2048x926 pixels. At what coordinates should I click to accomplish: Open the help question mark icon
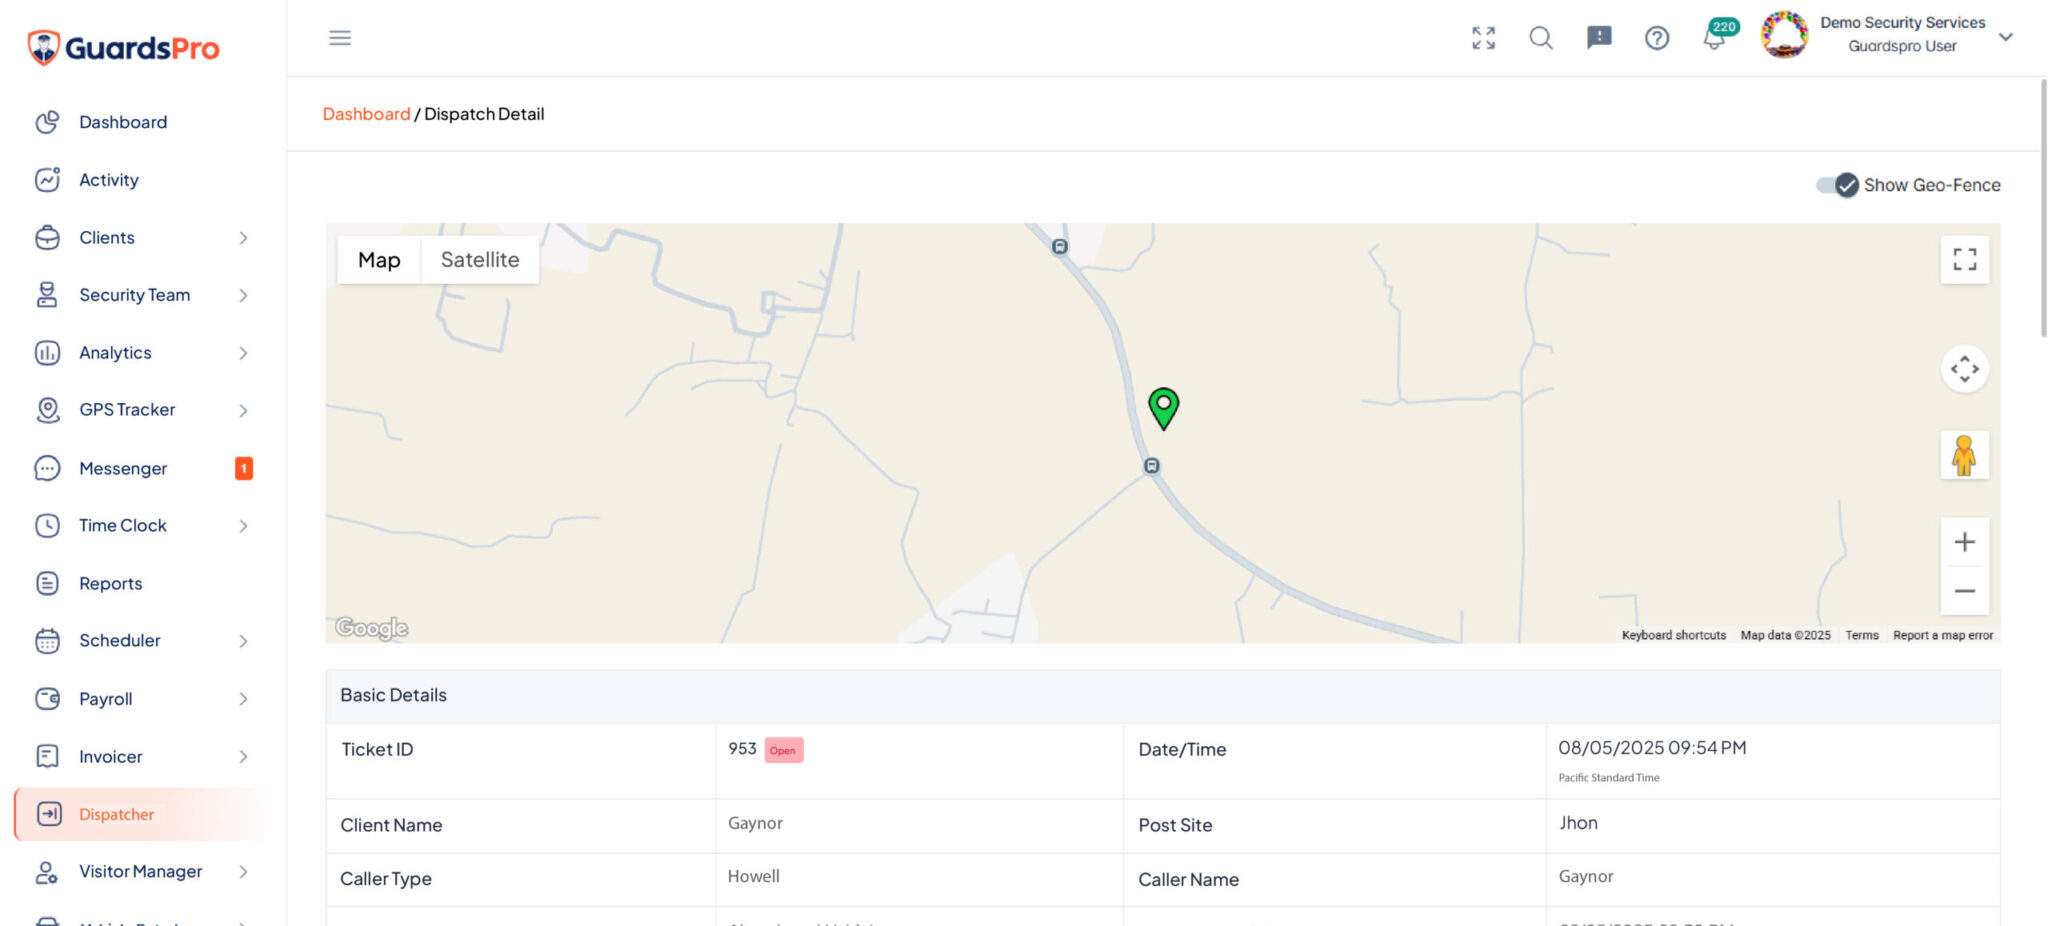tap(1657, 38)
